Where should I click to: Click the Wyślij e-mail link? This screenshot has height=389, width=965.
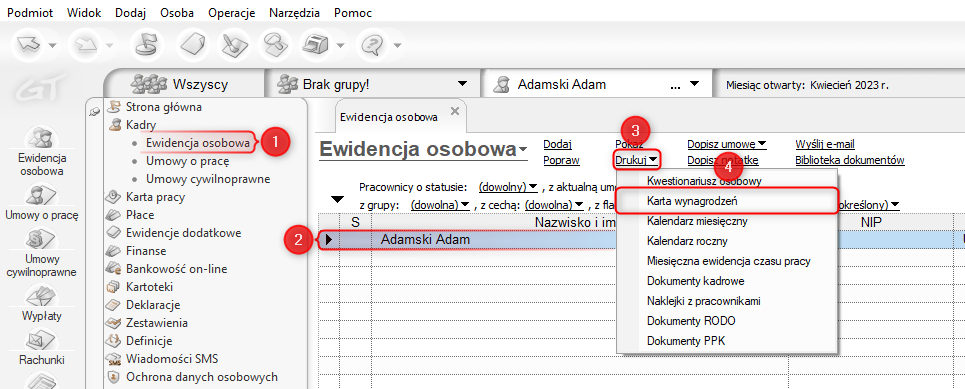click(825, 144)
